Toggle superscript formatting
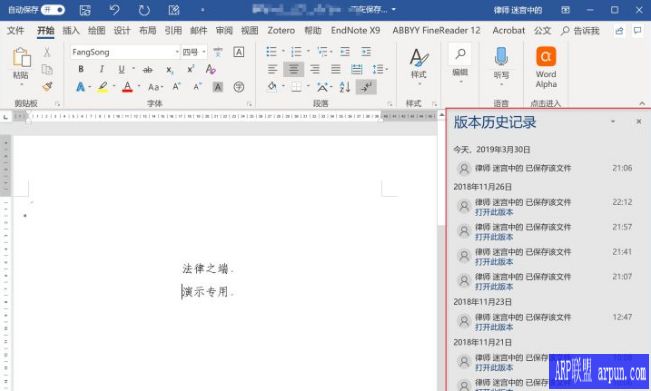The width and height of the screenshot is (651, 391). [191, 69]
